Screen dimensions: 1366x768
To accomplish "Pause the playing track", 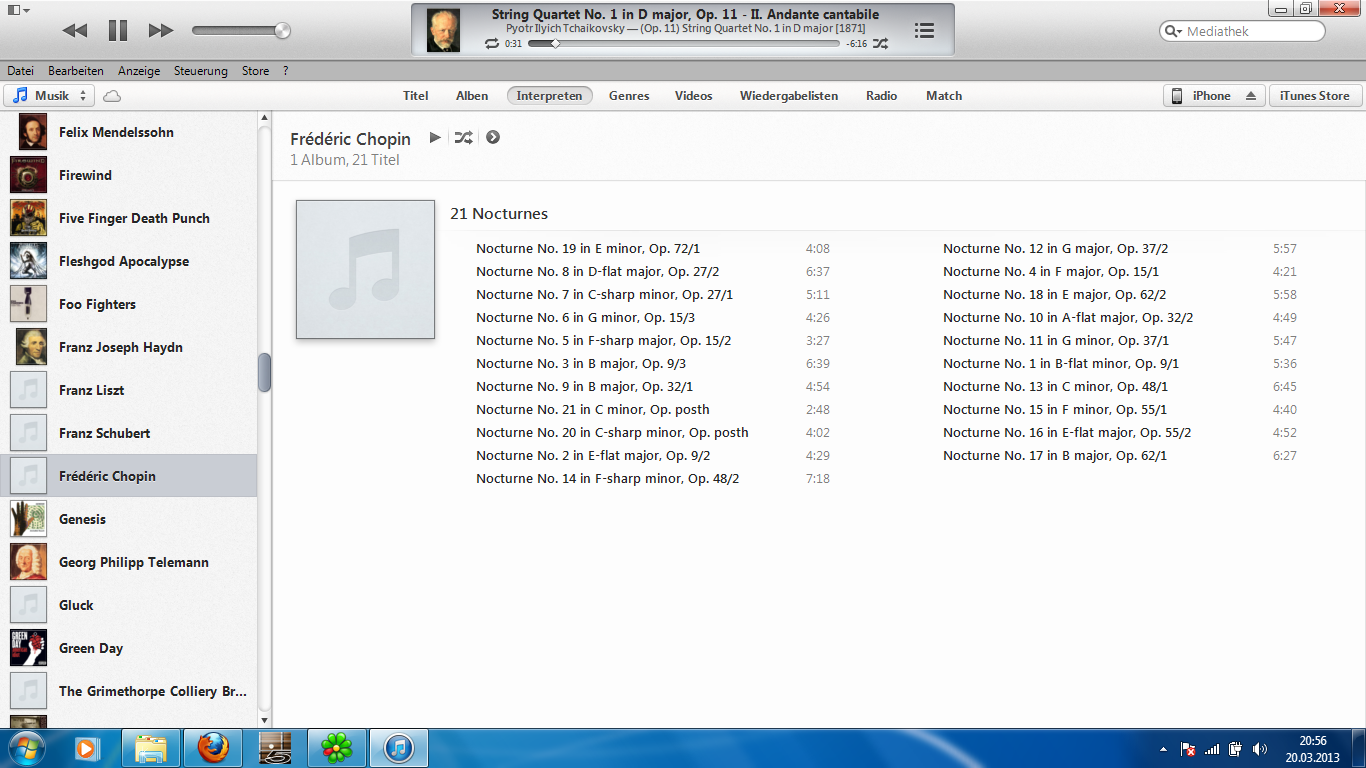I will tap(118, 31).
